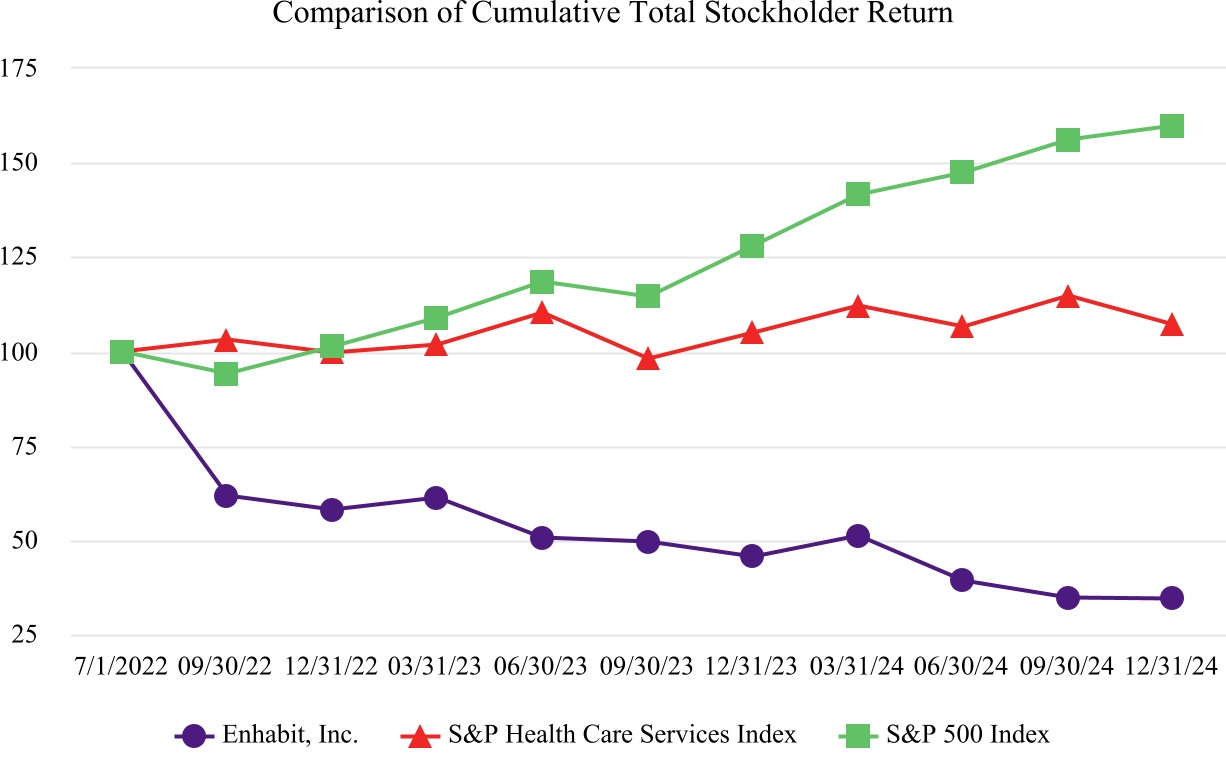Click the 06/30/23 x-axis date label
Screen dimensions: 1226x760
(542, 667)
